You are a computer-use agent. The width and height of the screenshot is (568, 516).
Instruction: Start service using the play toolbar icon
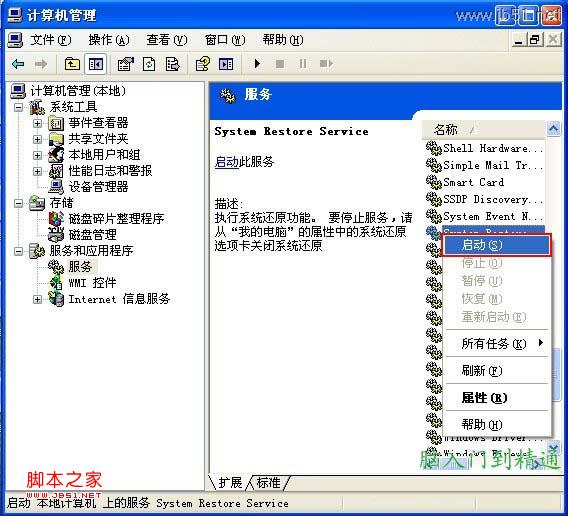click(x=257, y=64)
